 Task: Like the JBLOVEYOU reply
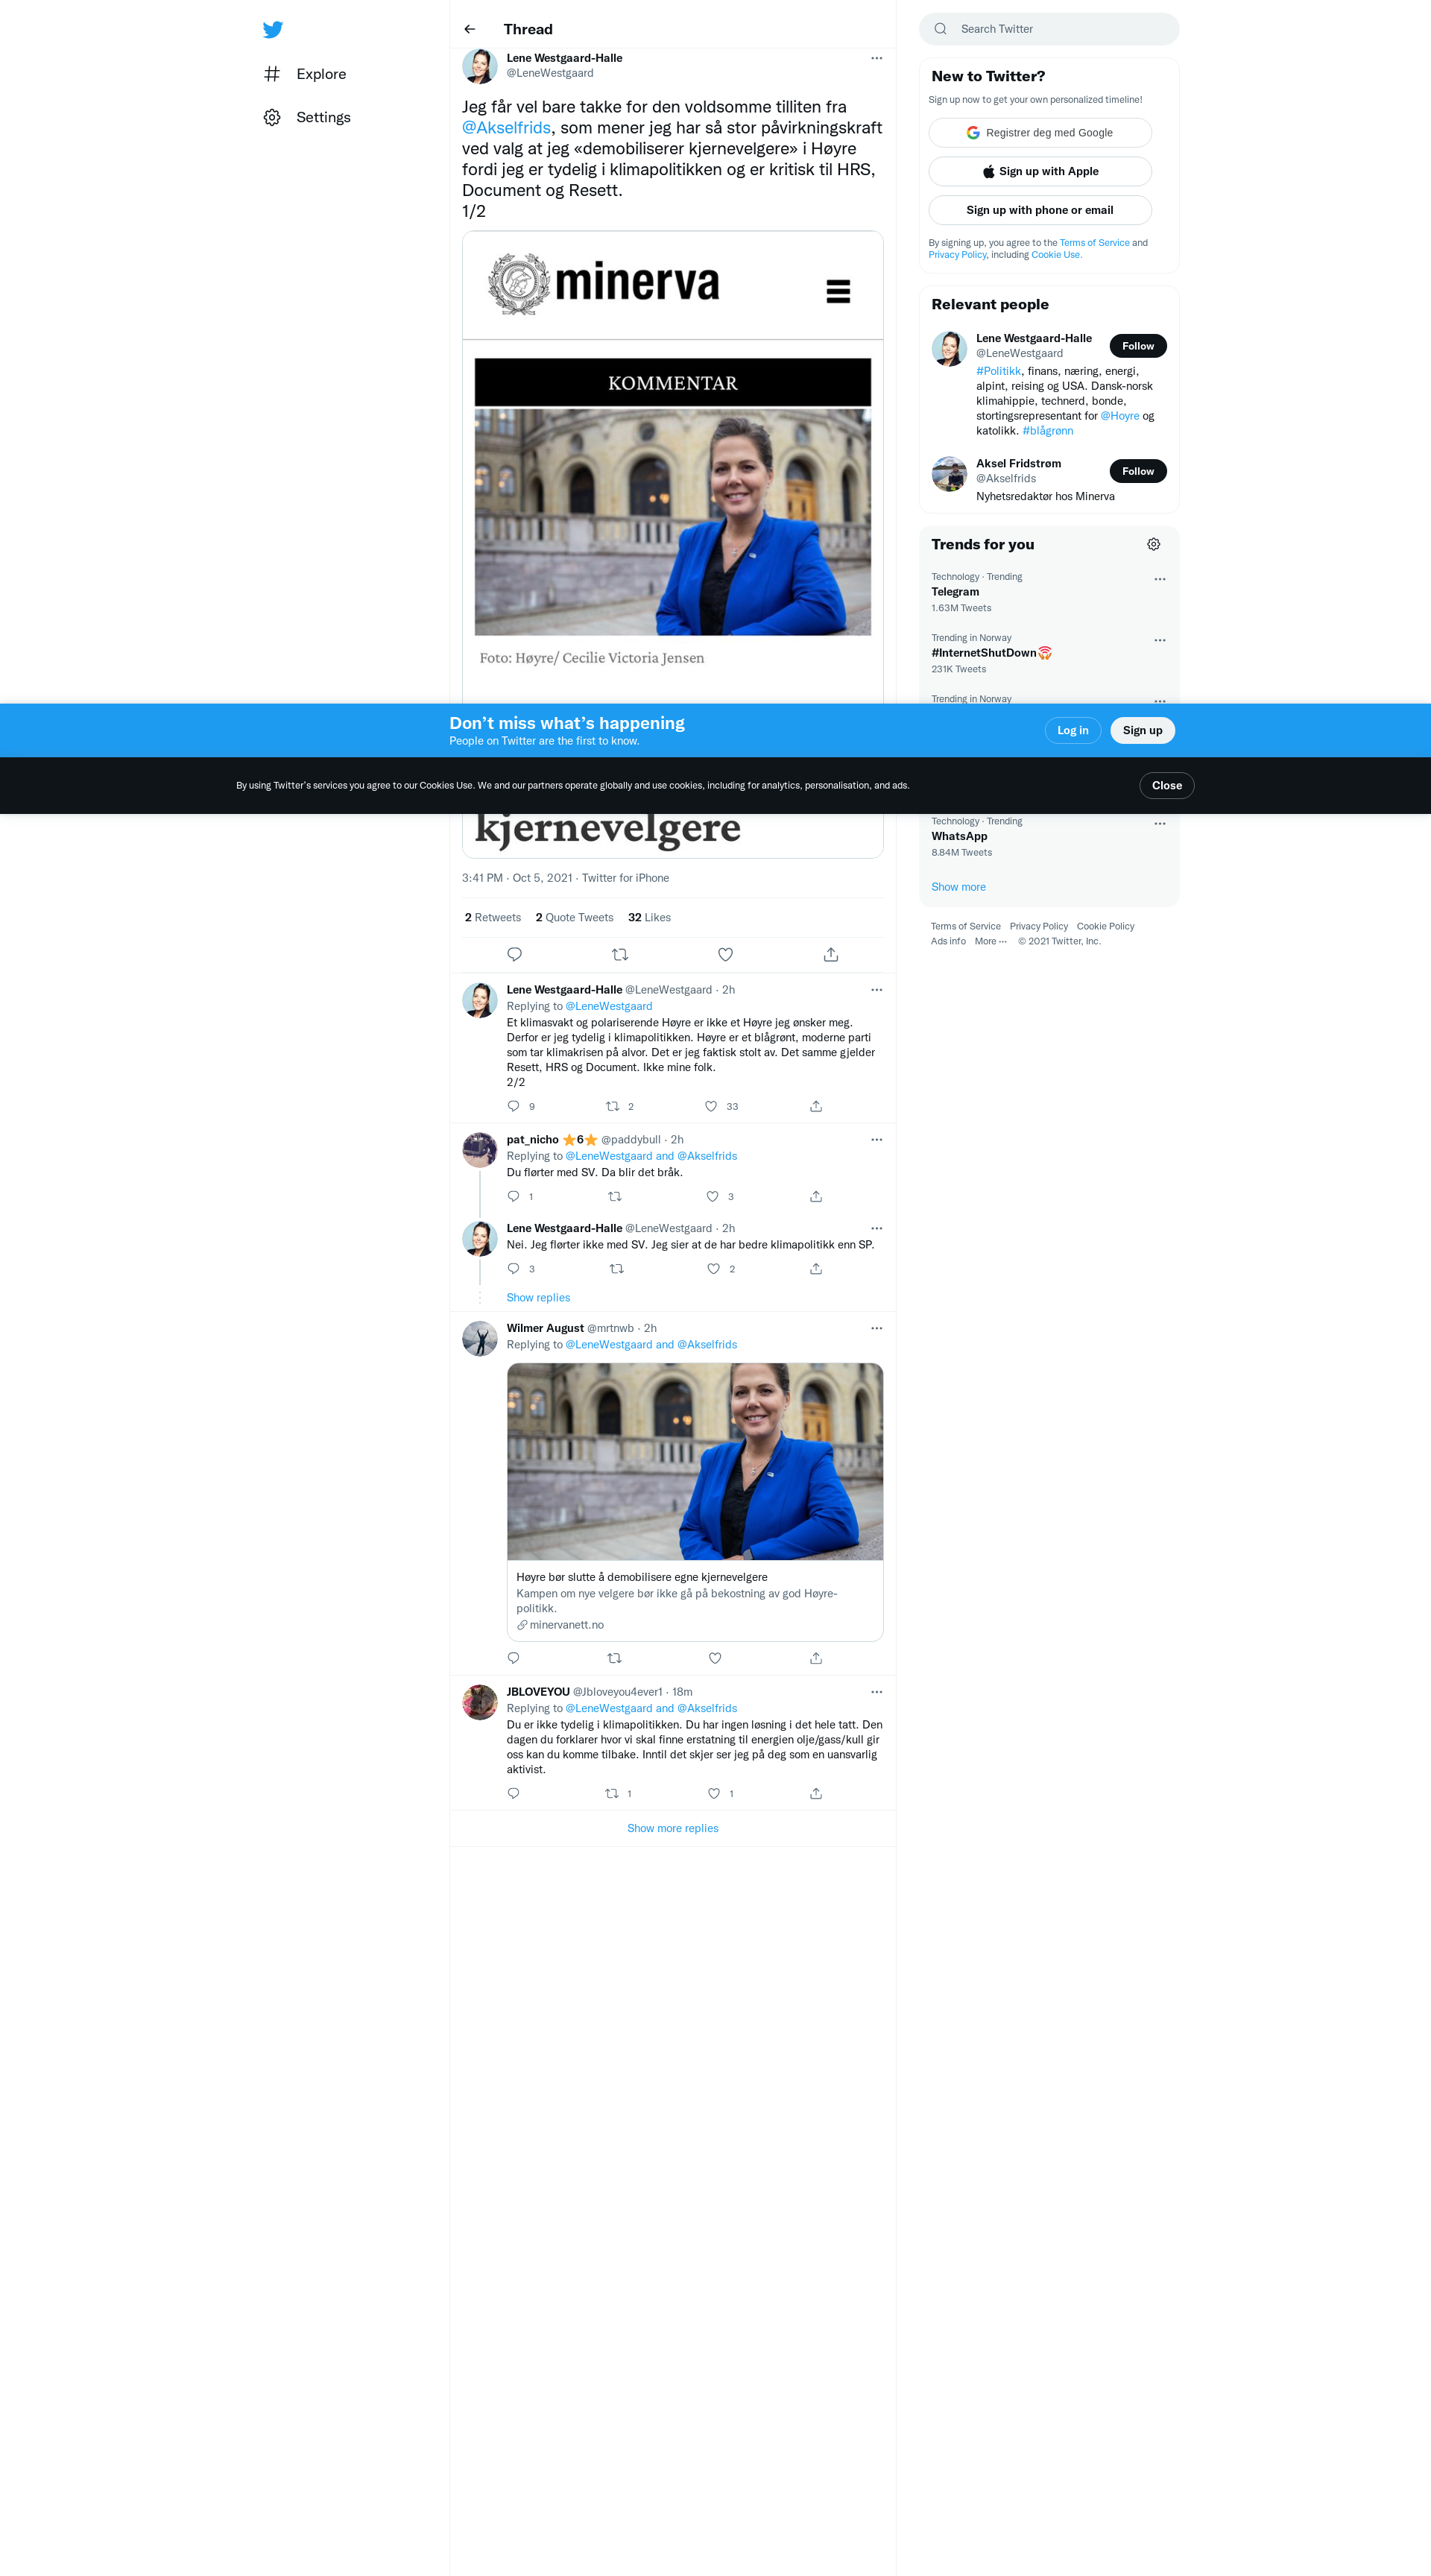(x=714, y=1793)
